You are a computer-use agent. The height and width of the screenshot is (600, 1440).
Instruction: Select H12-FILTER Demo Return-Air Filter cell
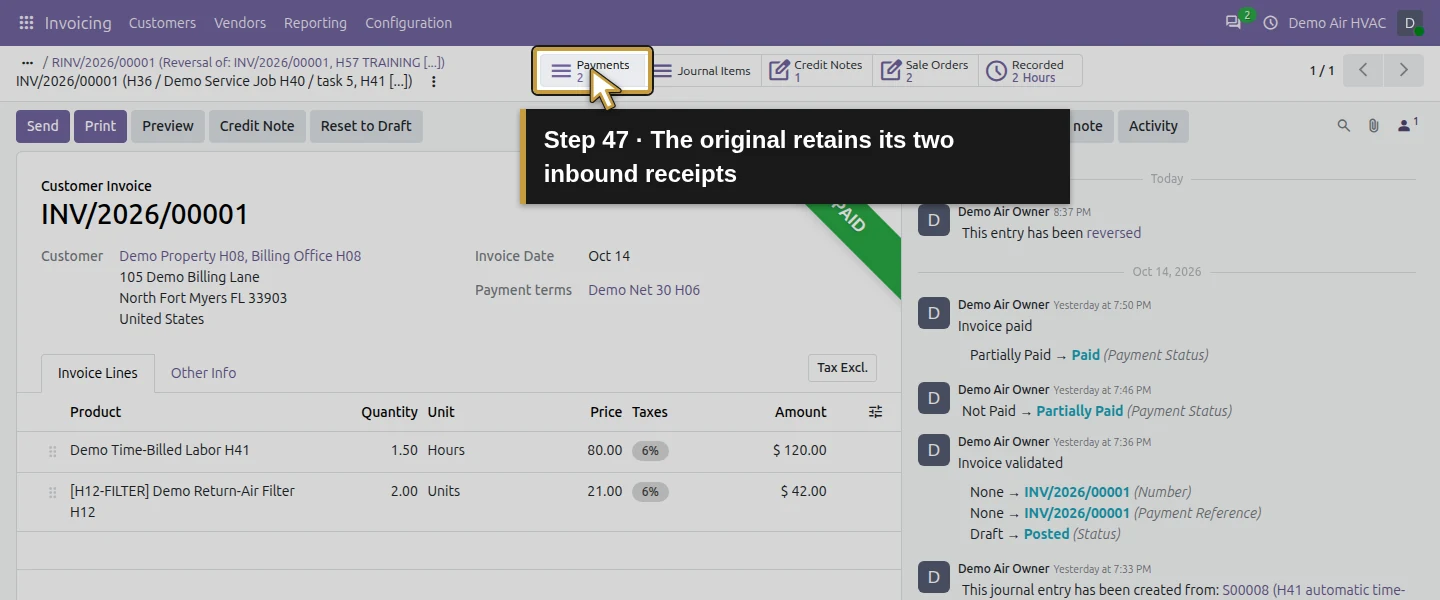point(182,501)
